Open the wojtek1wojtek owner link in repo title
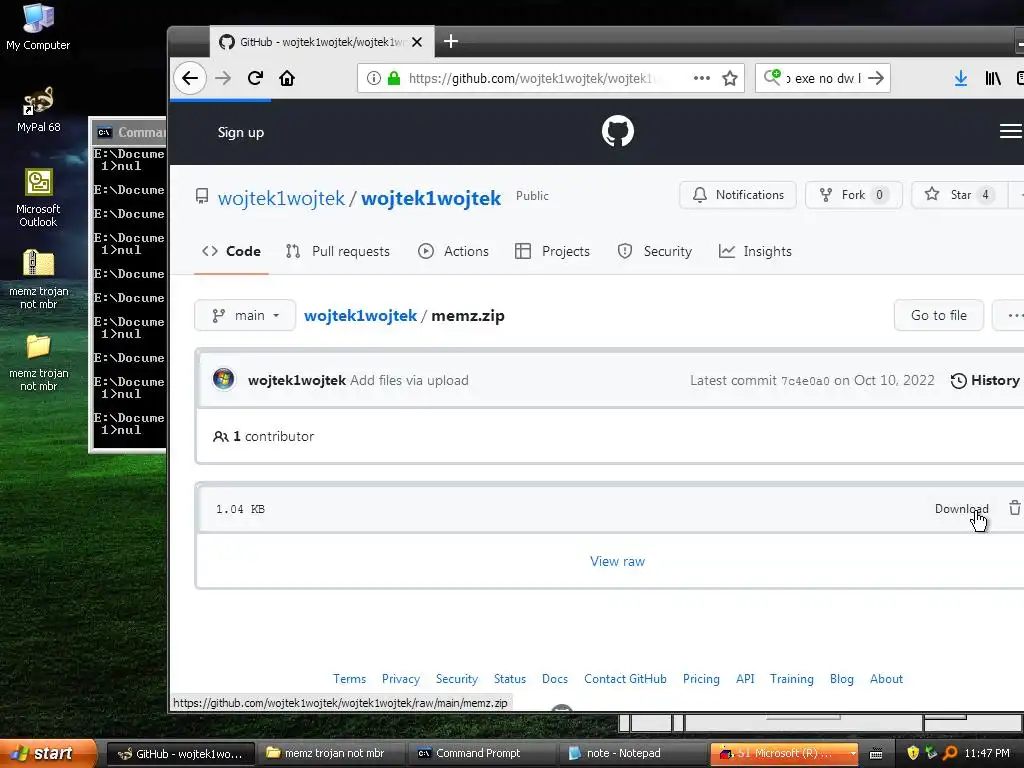The height and width of the screenshot is (768, 1024). coord(281,198)
